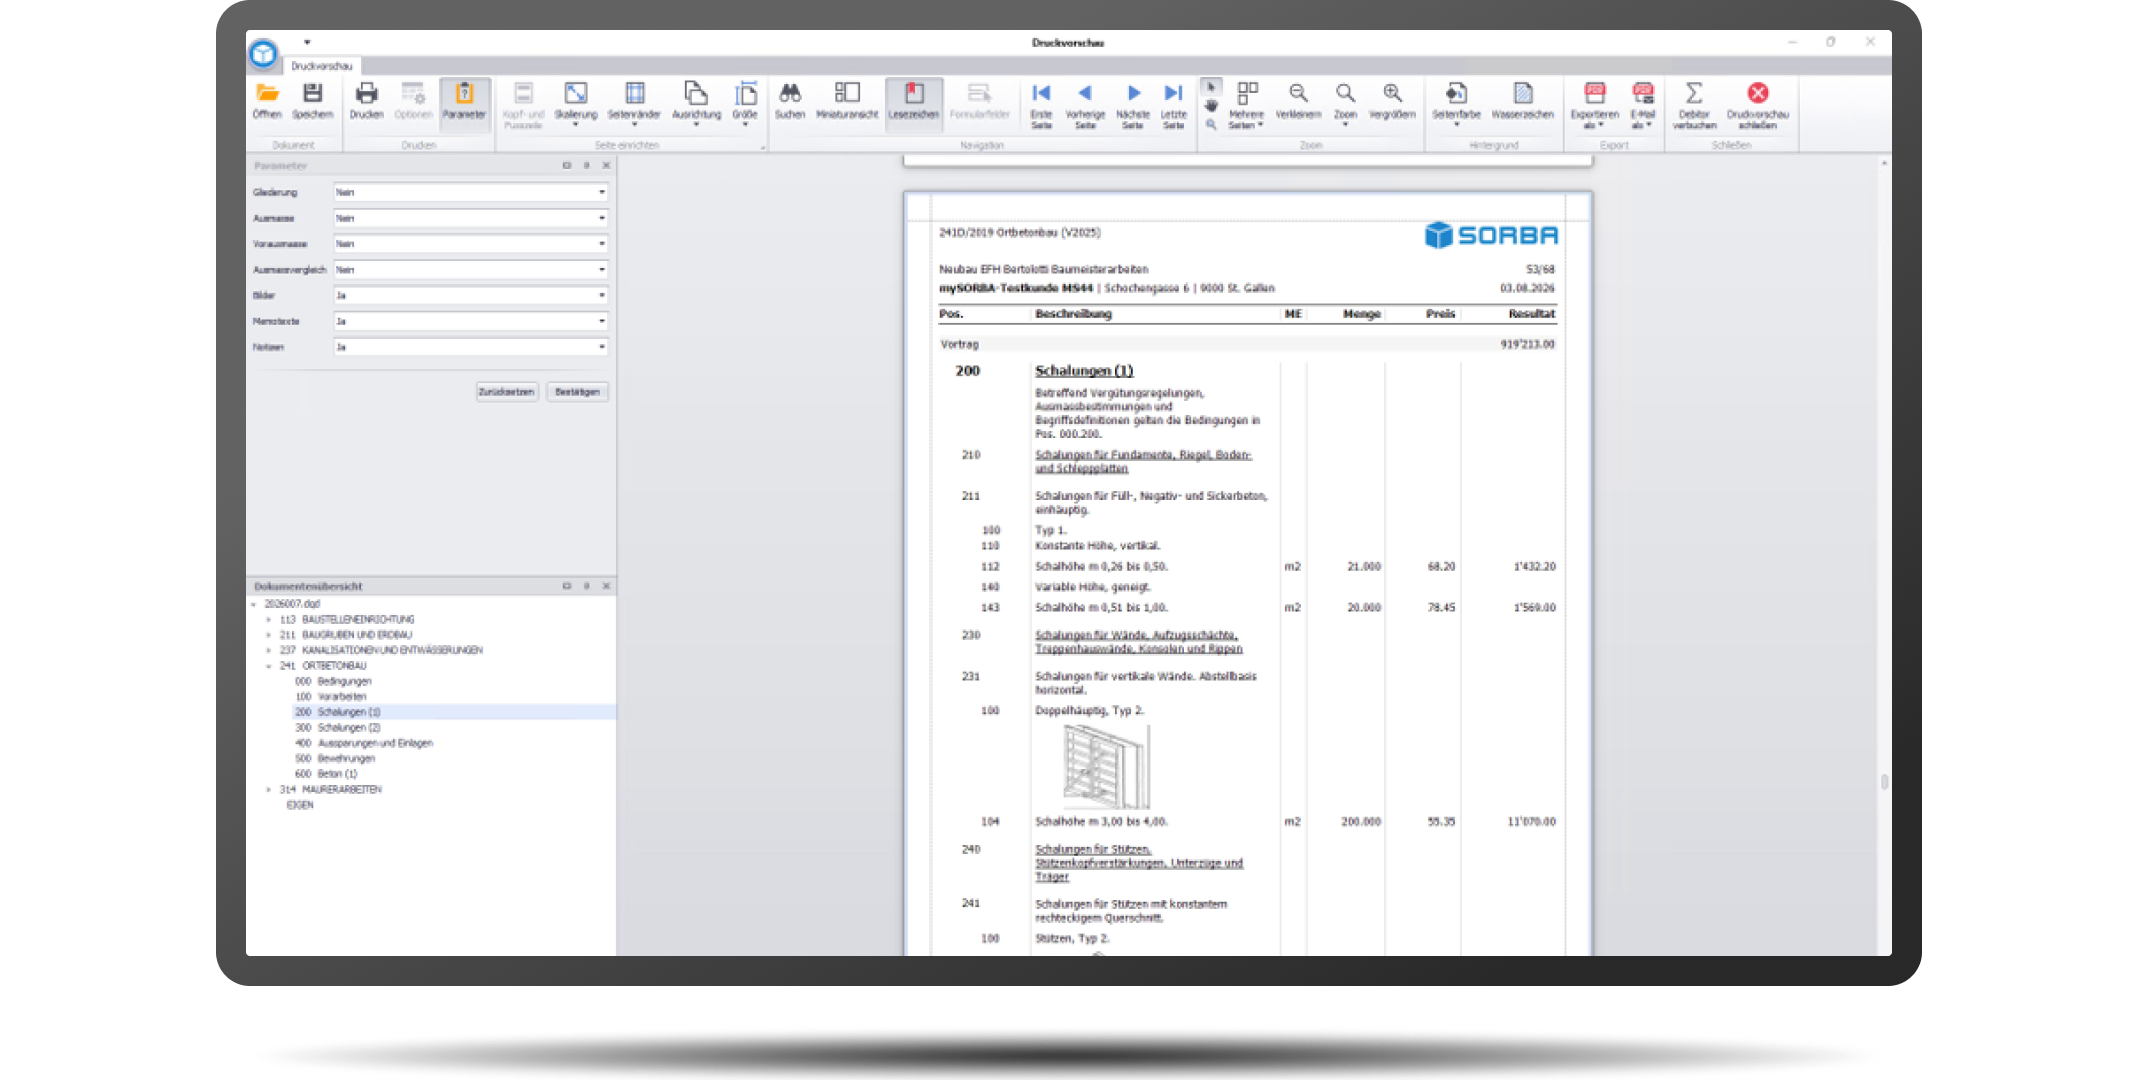
Task: Open a document with the Öffnen icon
Action: pyautogui.click(x=267, y=101)
